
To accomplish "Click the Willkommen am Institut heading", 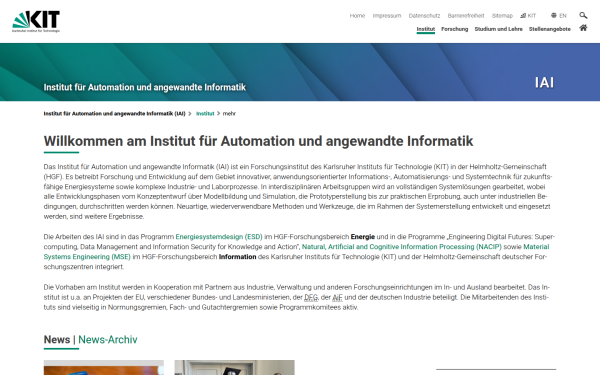I will pos(258,141).
